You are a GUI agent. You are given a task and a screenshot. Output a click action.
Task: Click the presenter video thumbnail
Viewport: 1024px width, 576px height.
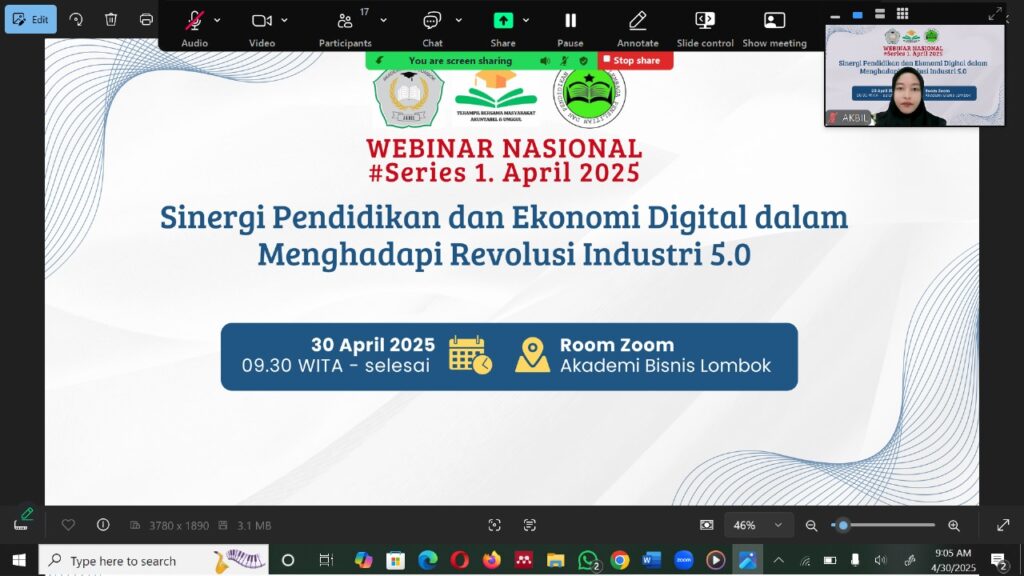point(914,75)
